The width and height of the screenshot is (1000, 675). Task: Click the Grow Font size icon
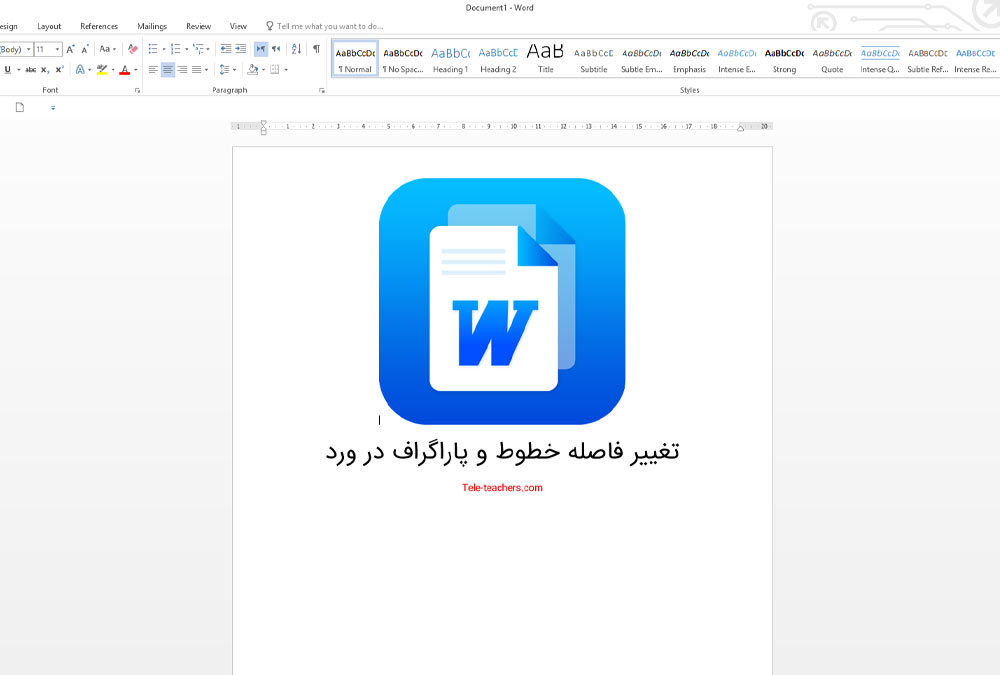(71, 49)
